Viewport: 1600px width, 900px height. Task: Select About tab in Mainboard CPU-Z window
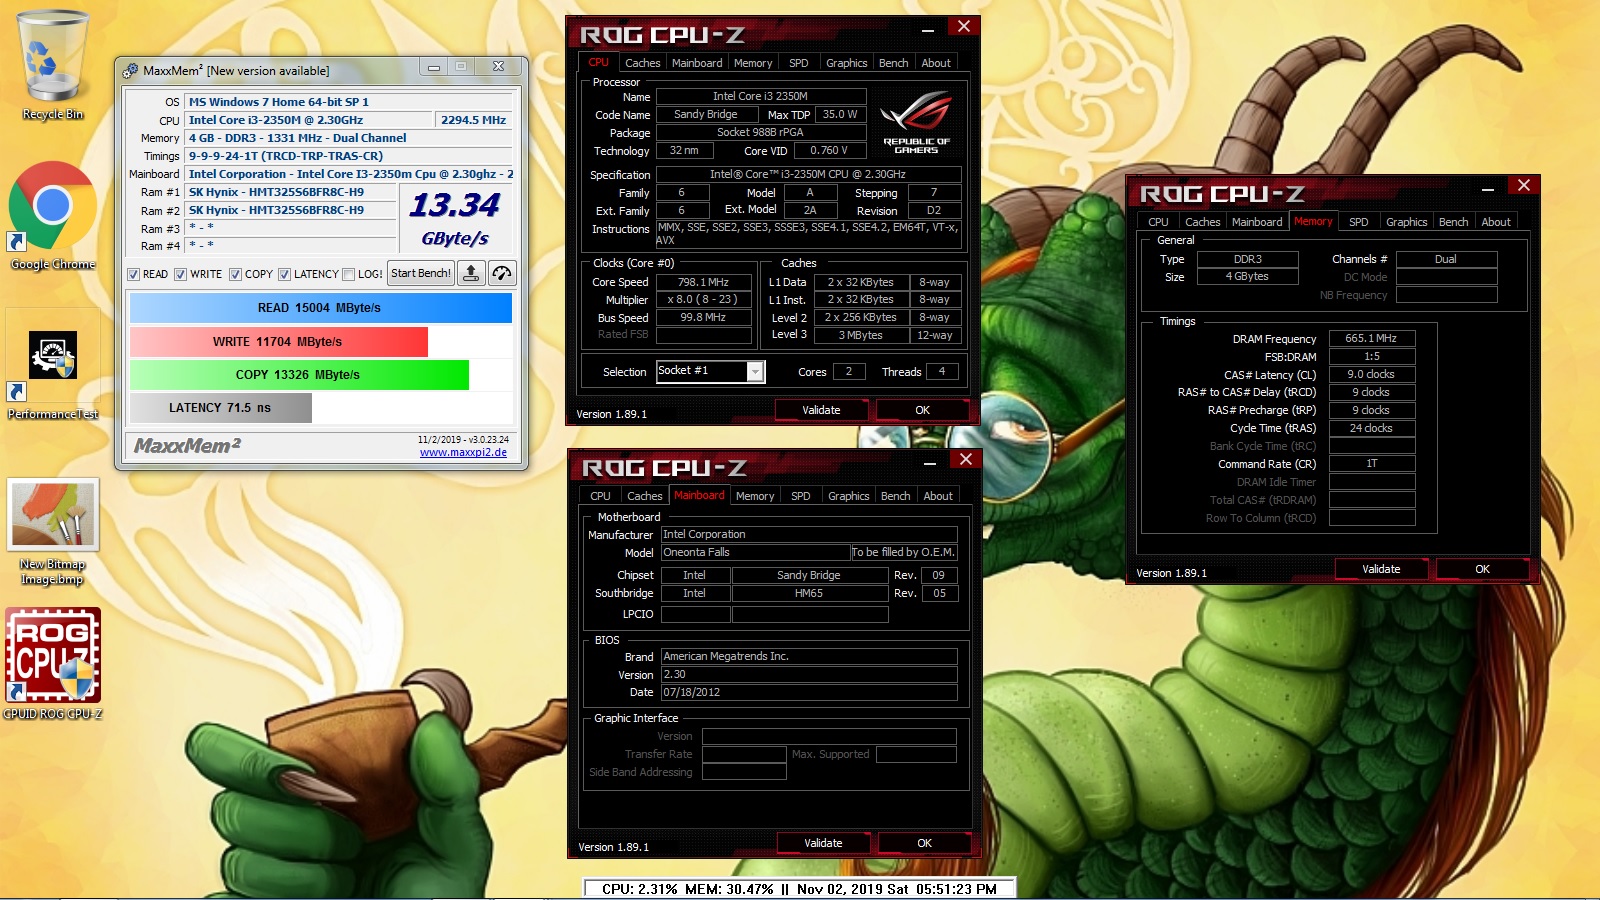(x=938, y=496)
